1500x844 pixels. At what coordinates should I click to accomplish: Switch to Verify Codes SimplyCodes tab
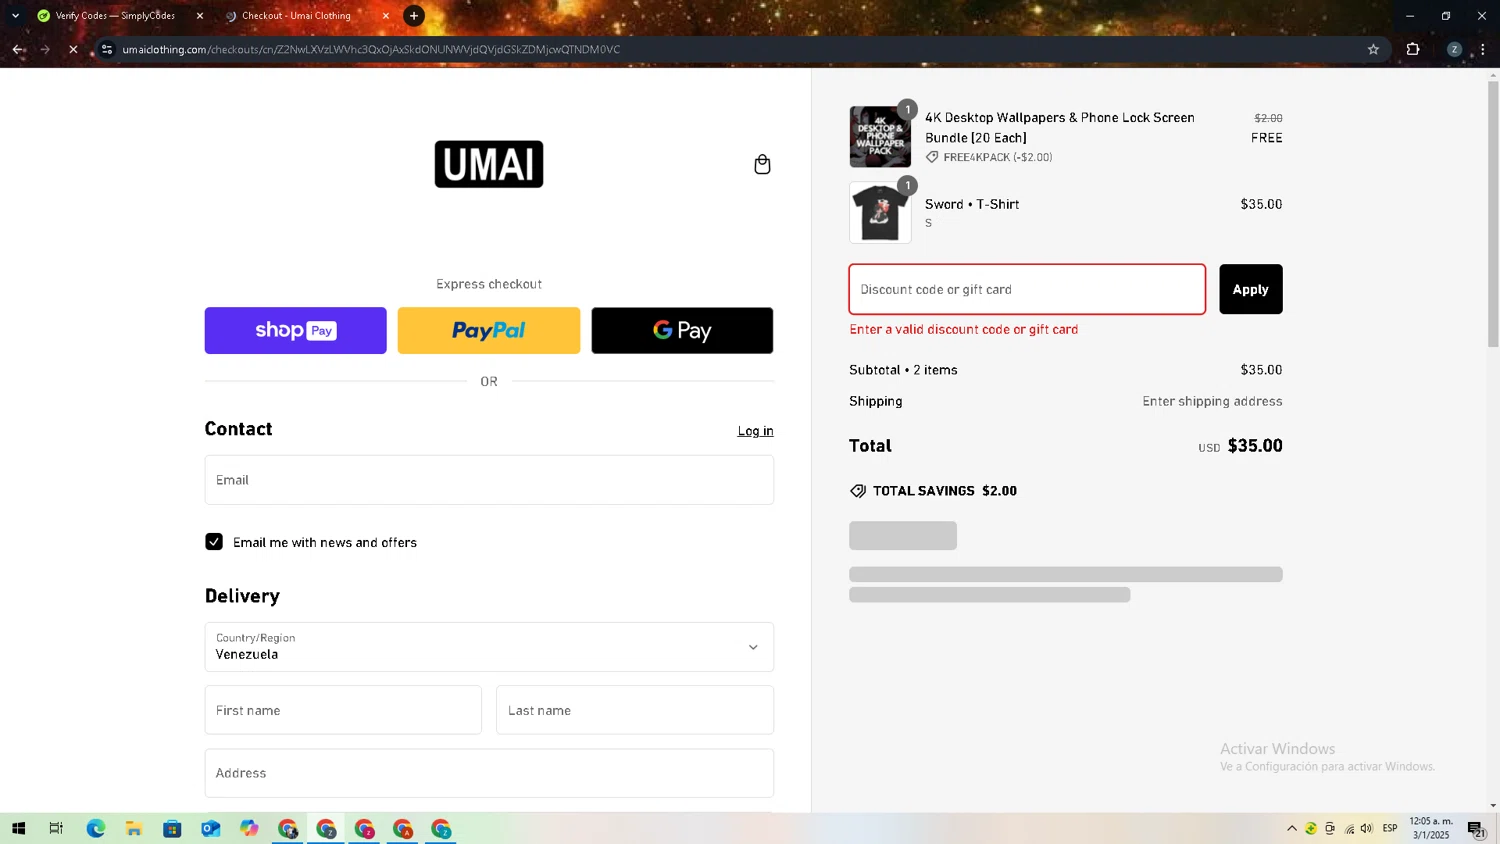coord(115,16)
